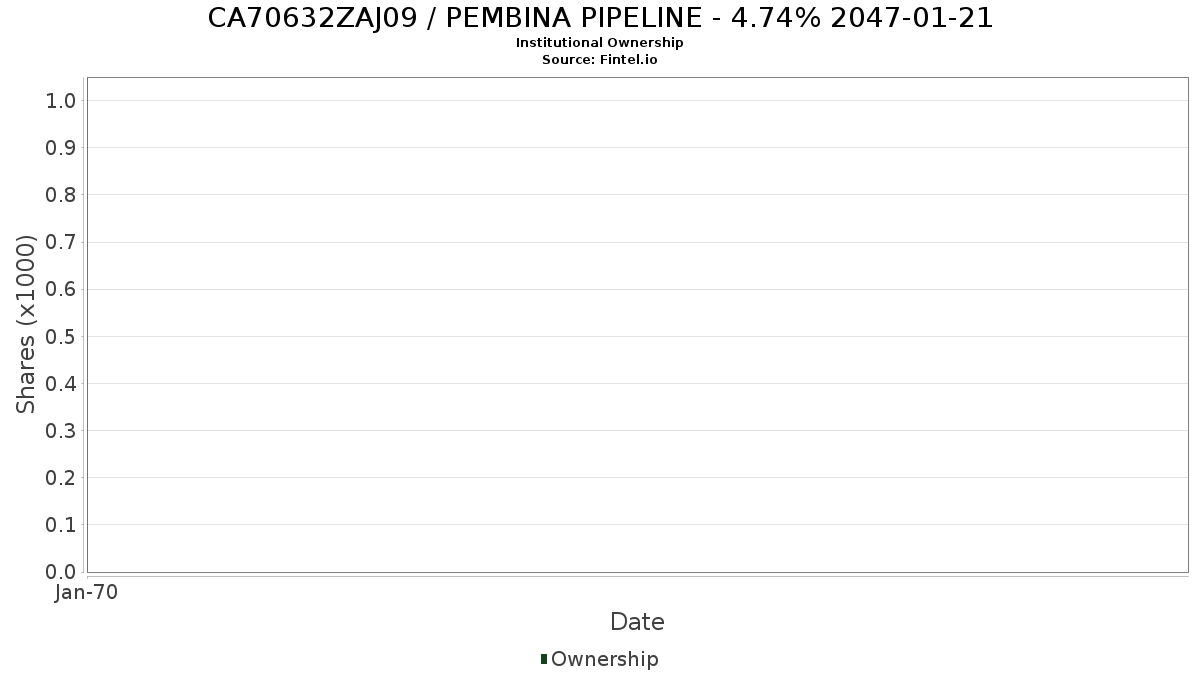Click the 0.9 y-axis tick label
The image size is (1200, 675).
61,148
